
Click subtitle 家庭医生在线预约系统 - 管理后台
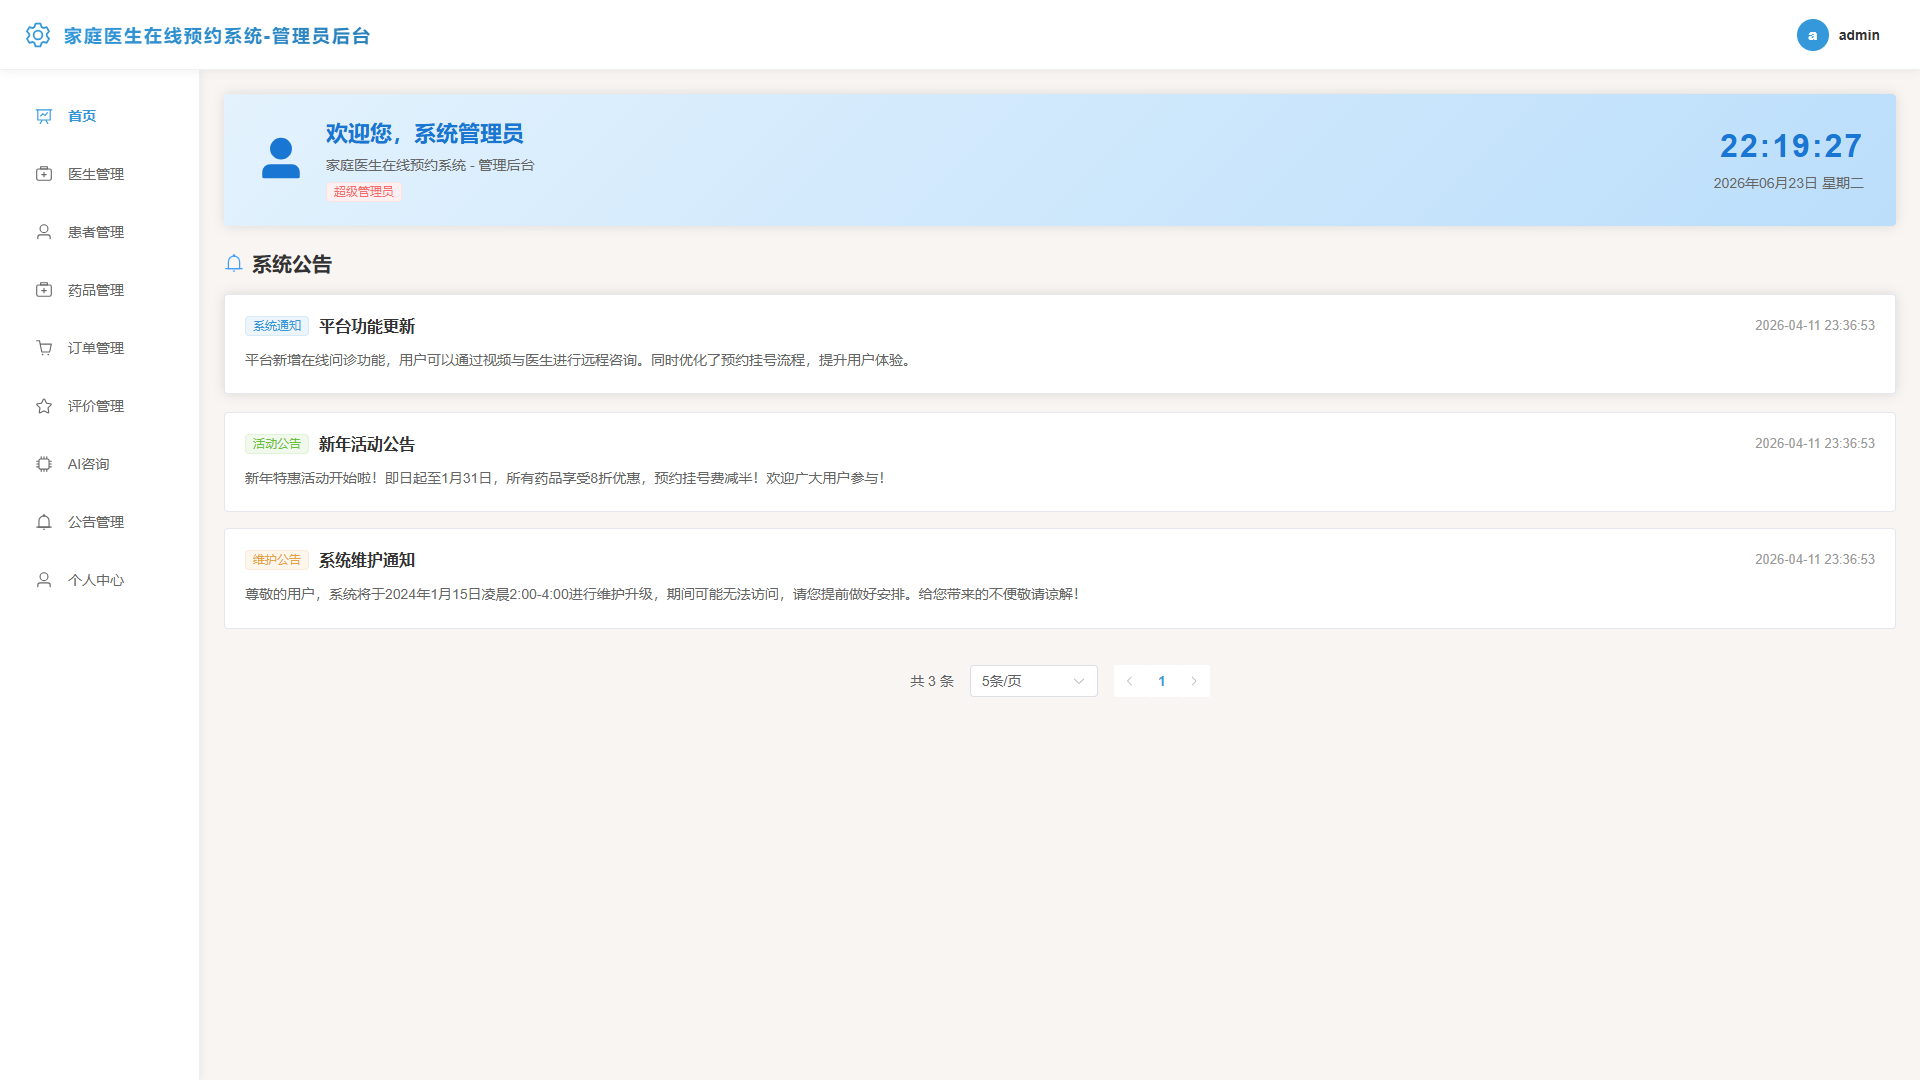point(430,165)
